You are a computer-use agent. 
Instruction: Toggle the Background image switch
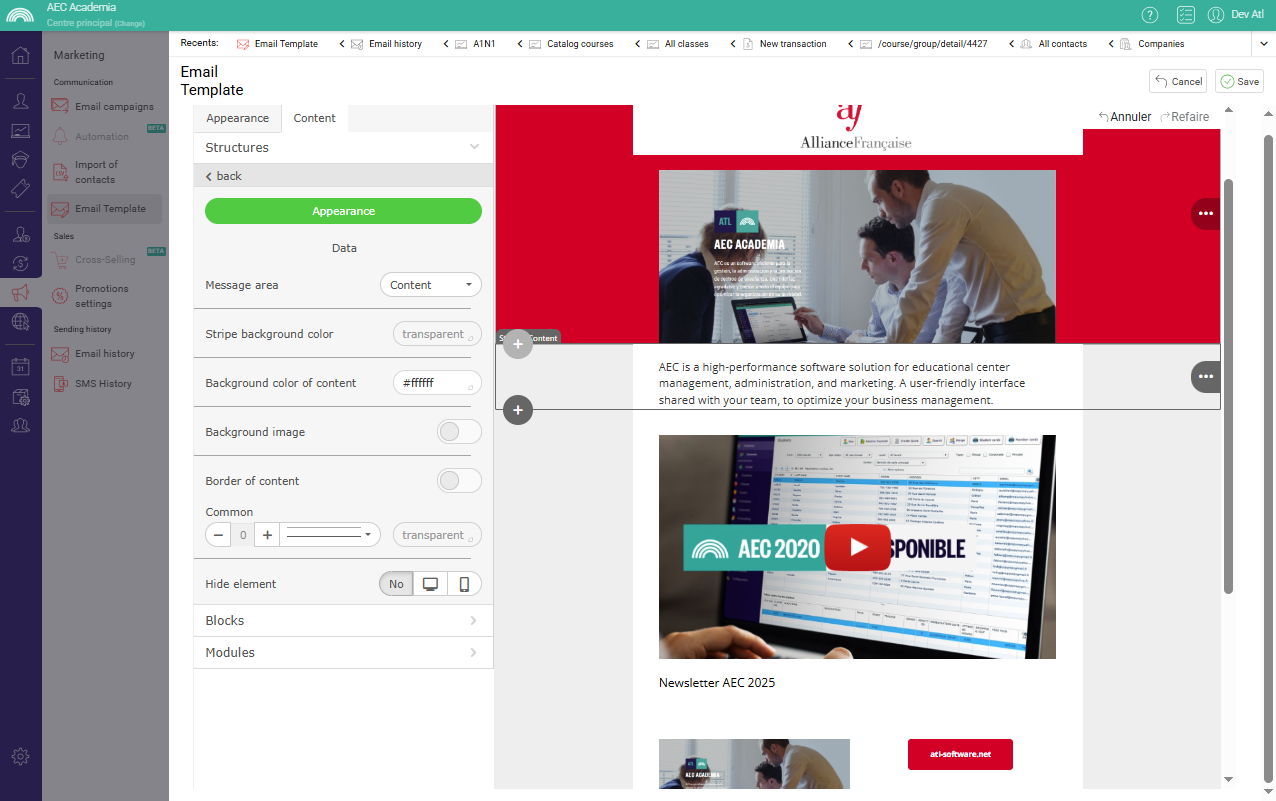point(459,432)
